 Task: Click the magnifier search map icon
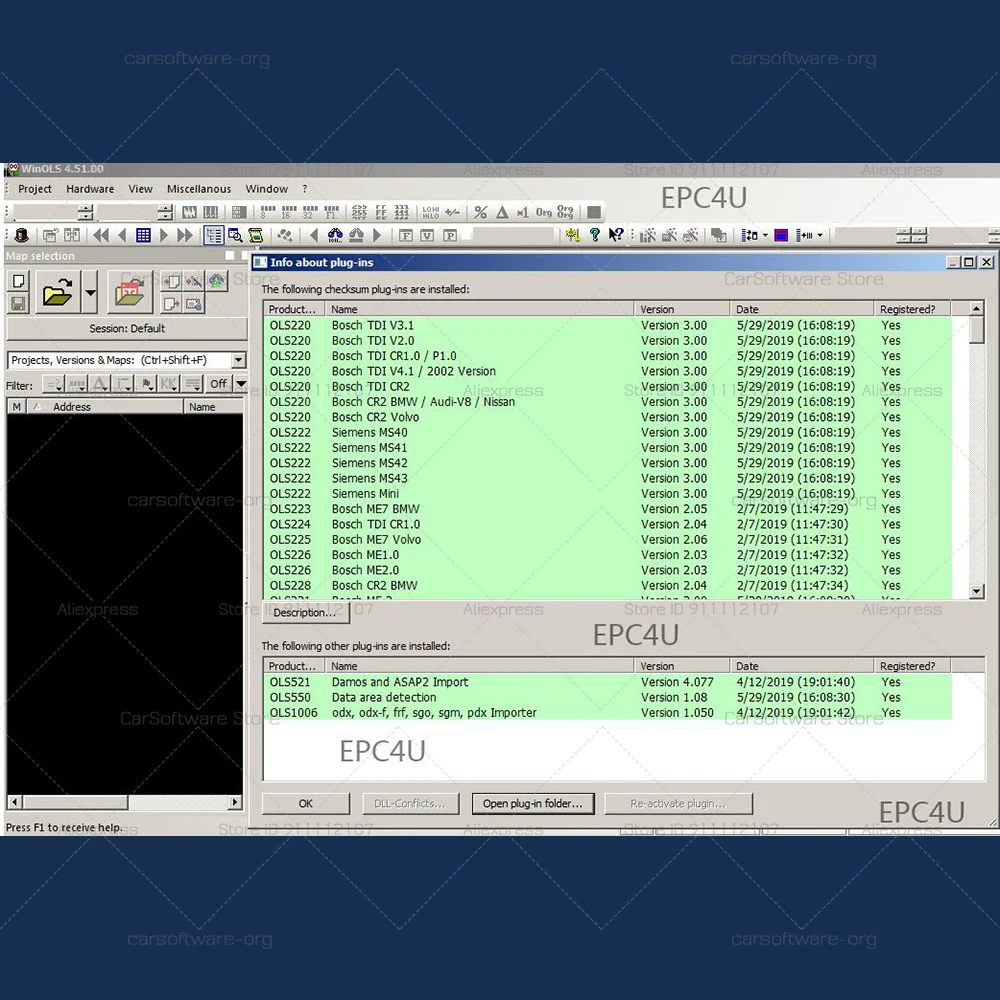click(235, 236)
